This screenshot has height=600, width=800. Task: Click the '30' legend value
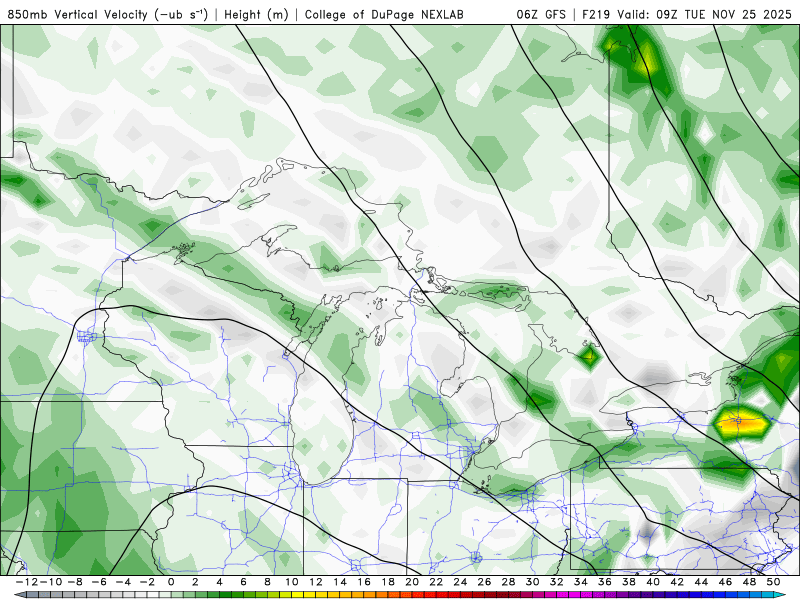click(533, 582)
